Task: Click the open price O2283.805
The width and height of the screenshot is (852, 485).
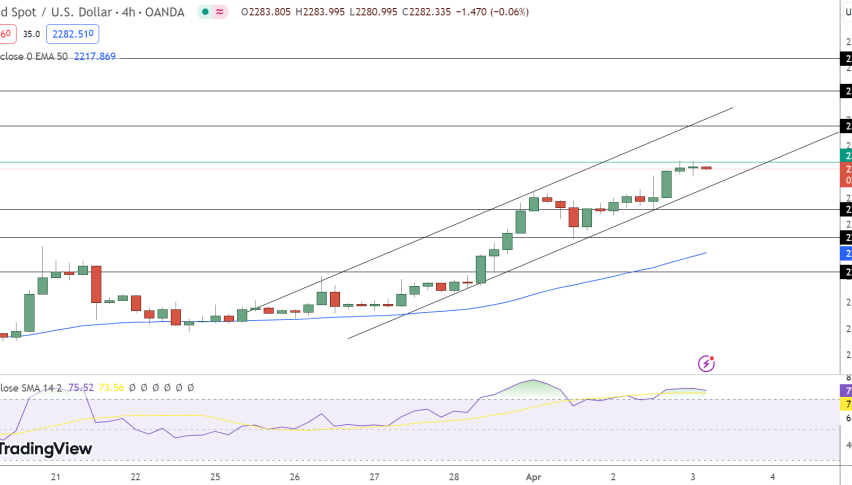Action: pyautogui.click(x=266, y=12)
